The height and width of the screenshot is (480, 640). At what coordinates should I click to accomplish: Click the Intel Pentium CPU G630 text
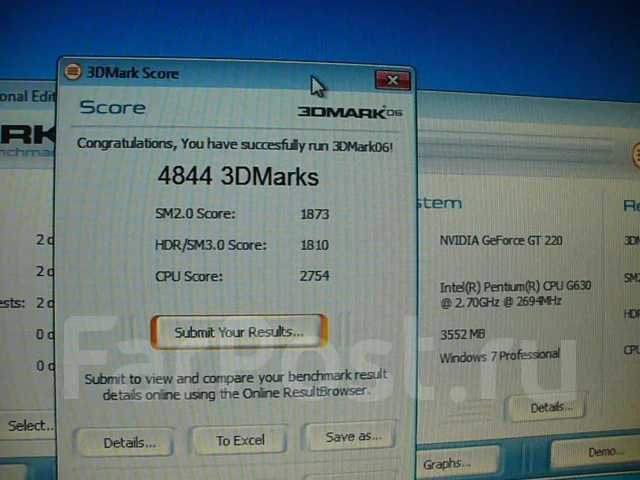pos(516,294)
